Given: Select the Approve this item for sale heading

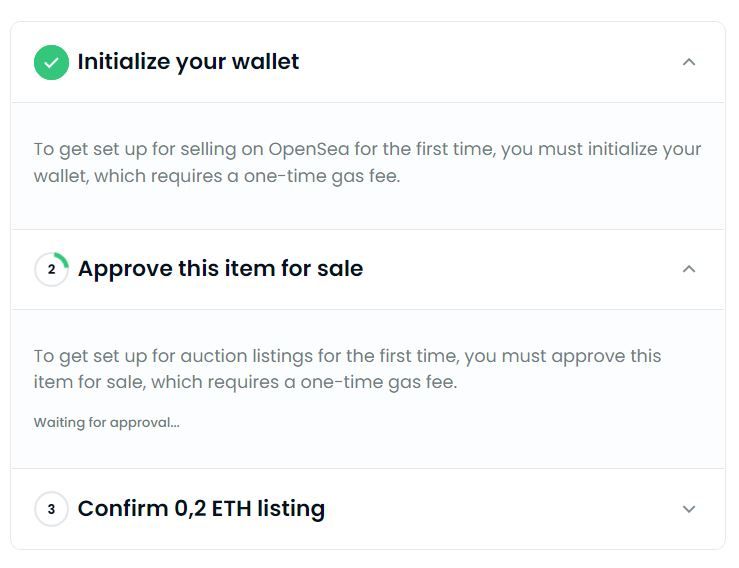Looking at the screenshot, I should [220, 269].
